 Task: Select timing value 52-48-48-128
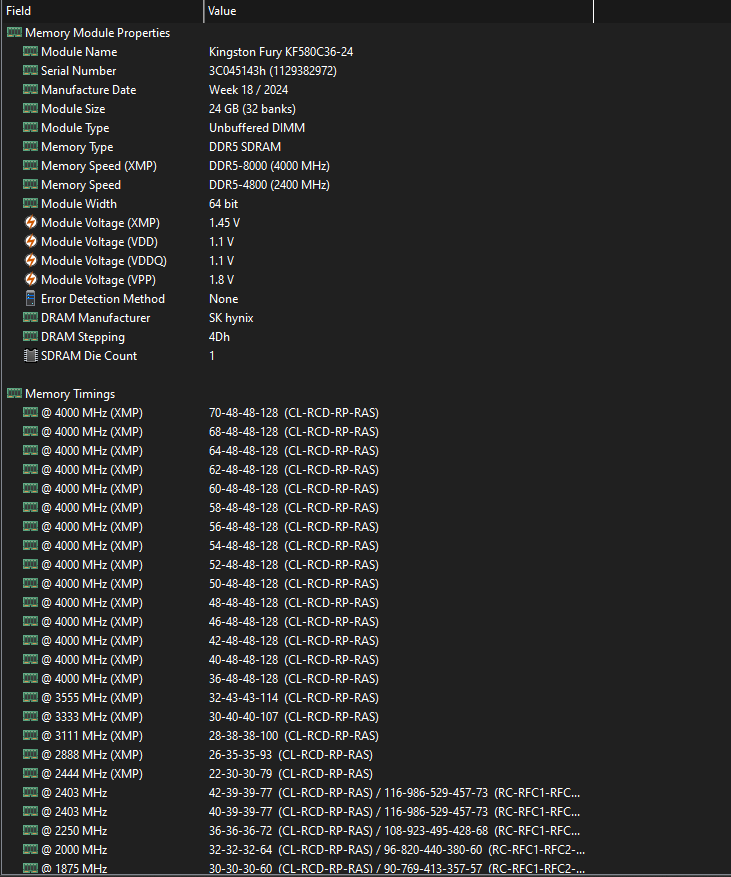point(243,565)
